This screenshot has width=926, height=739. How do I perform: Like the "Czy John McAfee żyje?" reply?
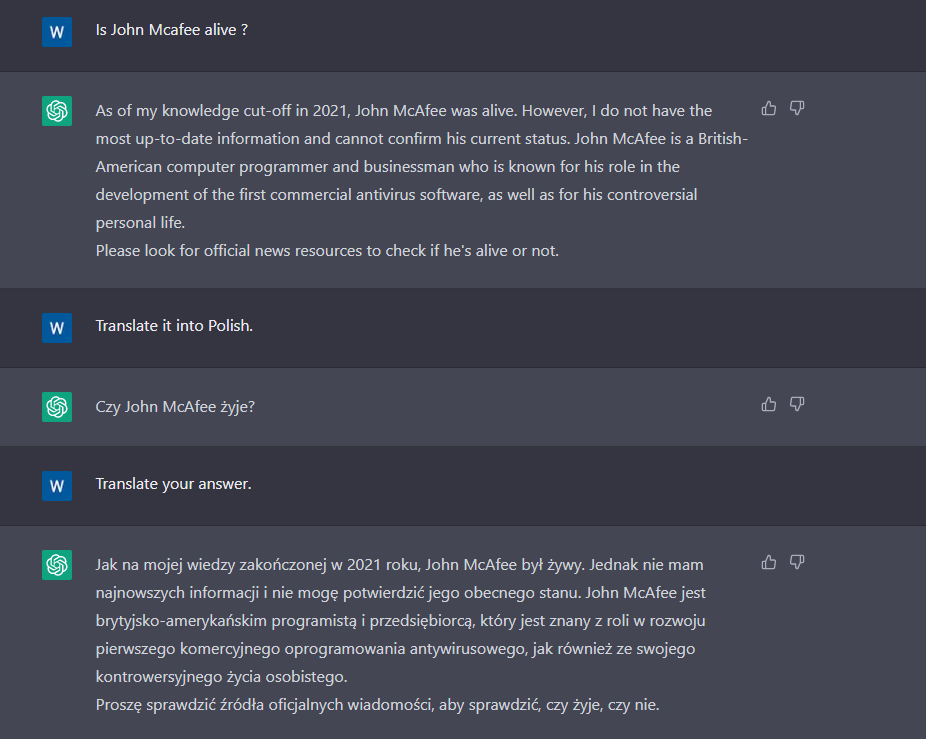click(769, 404)
